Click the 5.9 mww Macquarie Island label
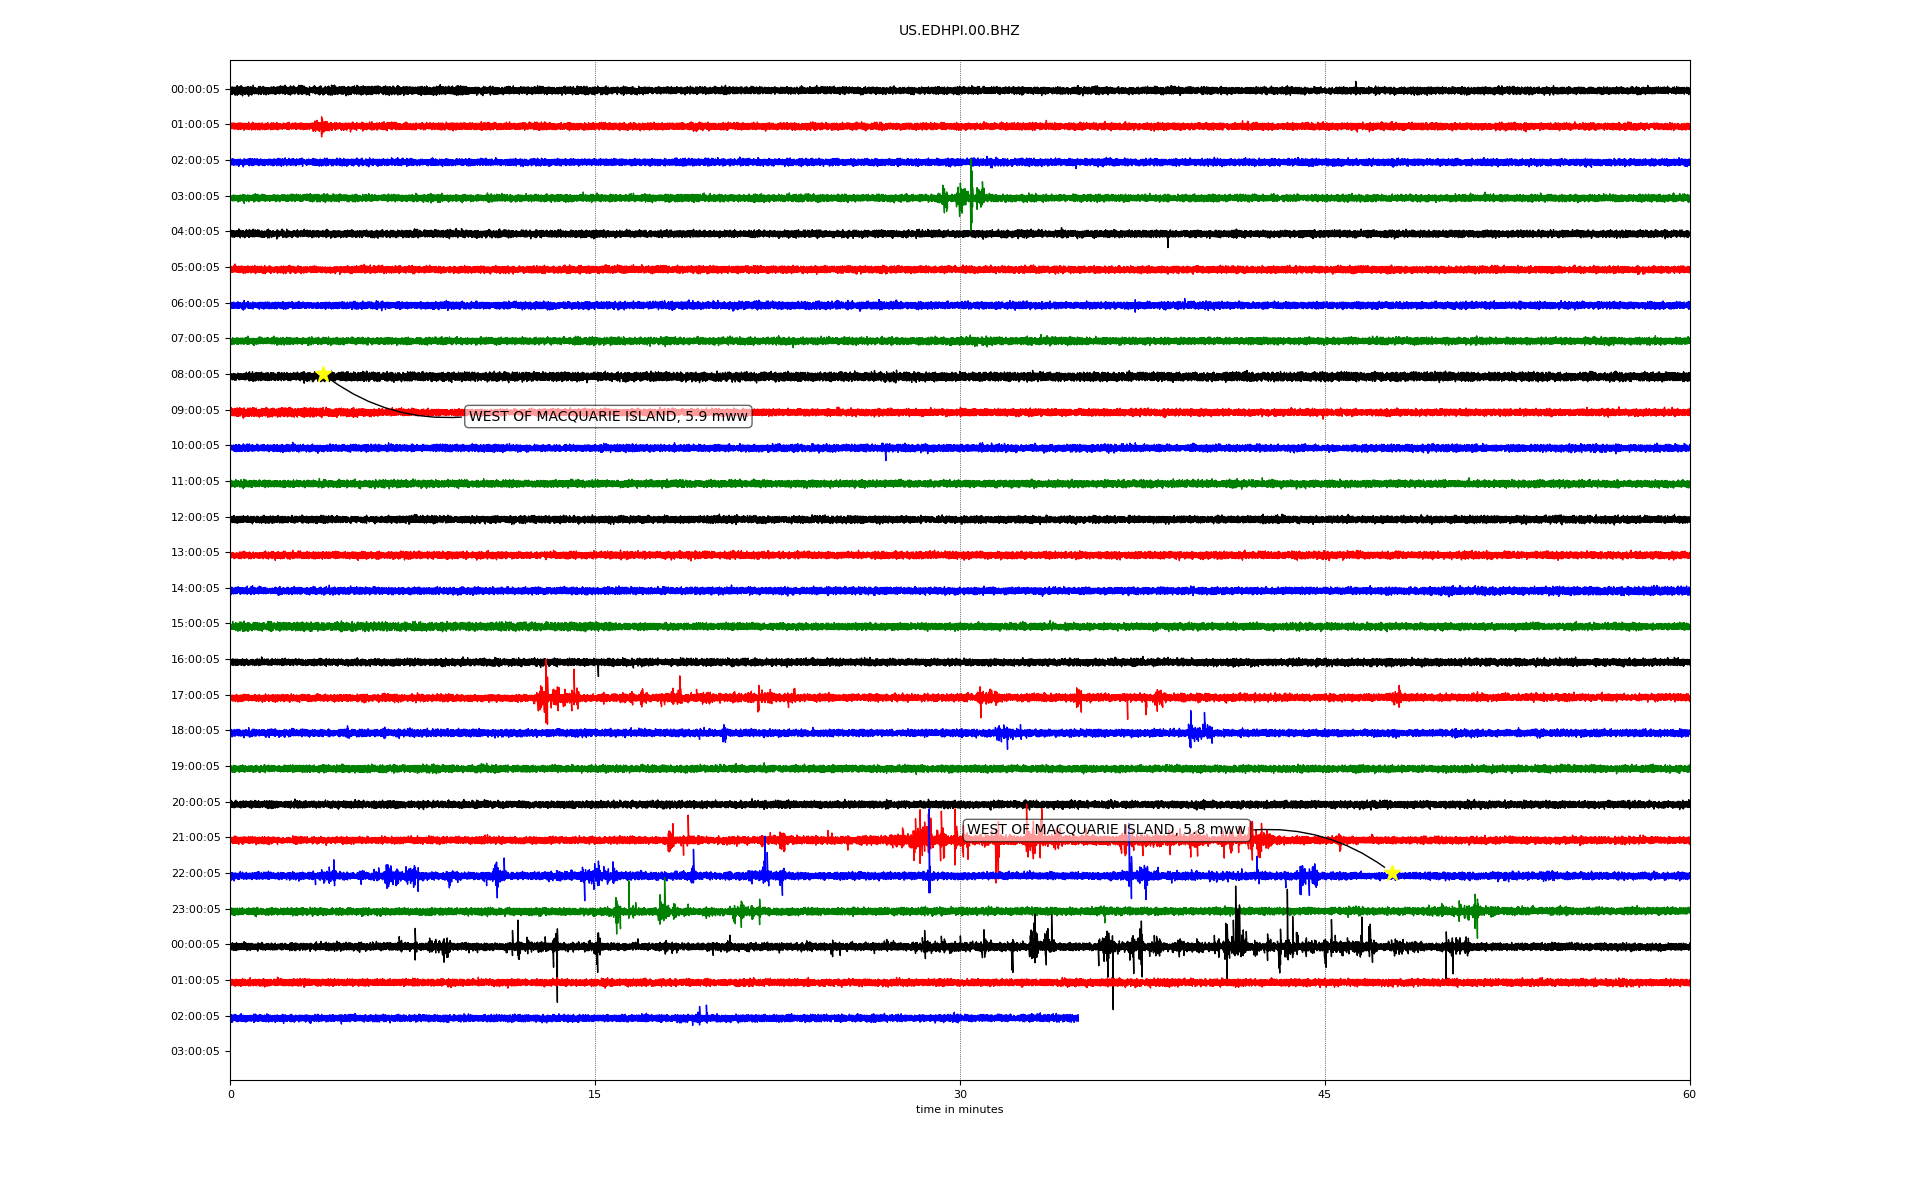The width and height of the screenshot is (1920, 1200). point(608,416)
